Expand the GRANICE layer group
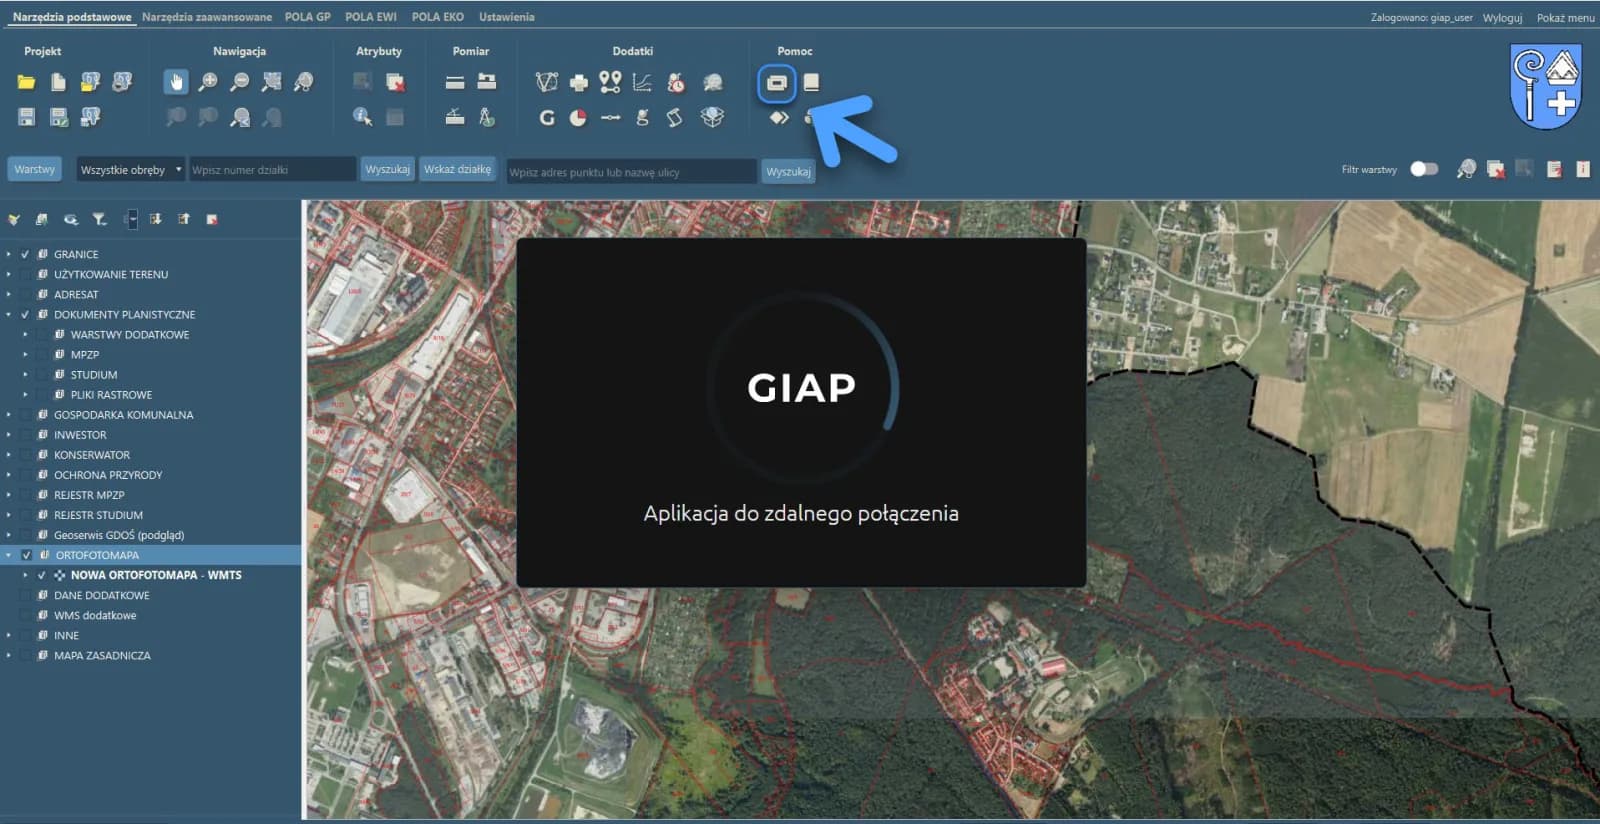This screenshot has height=824, width=1600. tap(9, 254)
